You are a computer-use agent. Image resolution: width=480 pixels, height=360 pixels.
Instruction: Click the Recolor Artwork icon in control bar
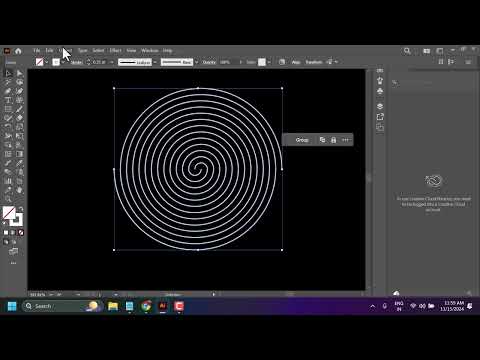pyautogui.click(x=282, y=62)
